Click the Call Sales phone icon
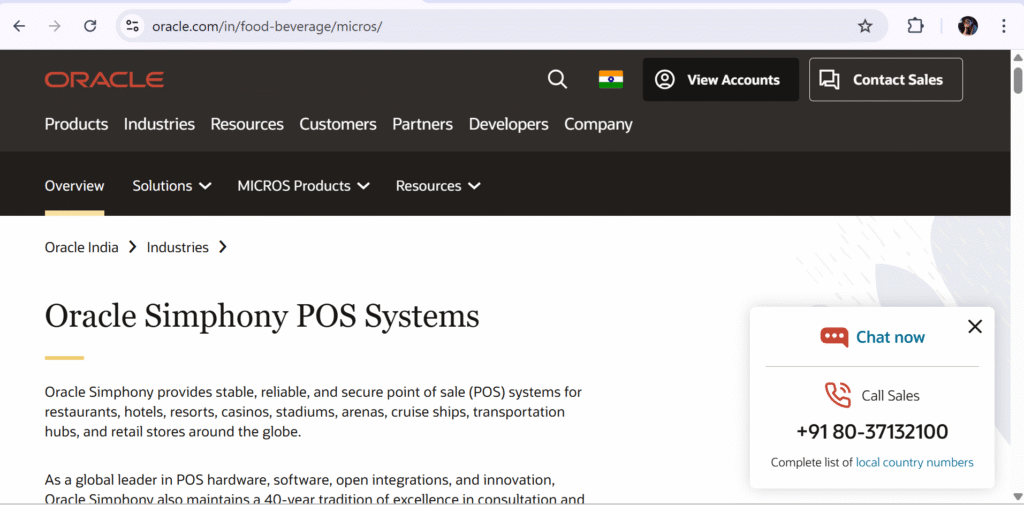 (838, 395)
